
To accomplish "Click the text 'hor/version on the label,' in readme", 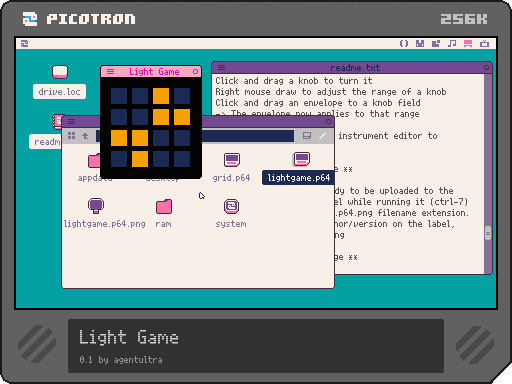I will pos(395,224).
